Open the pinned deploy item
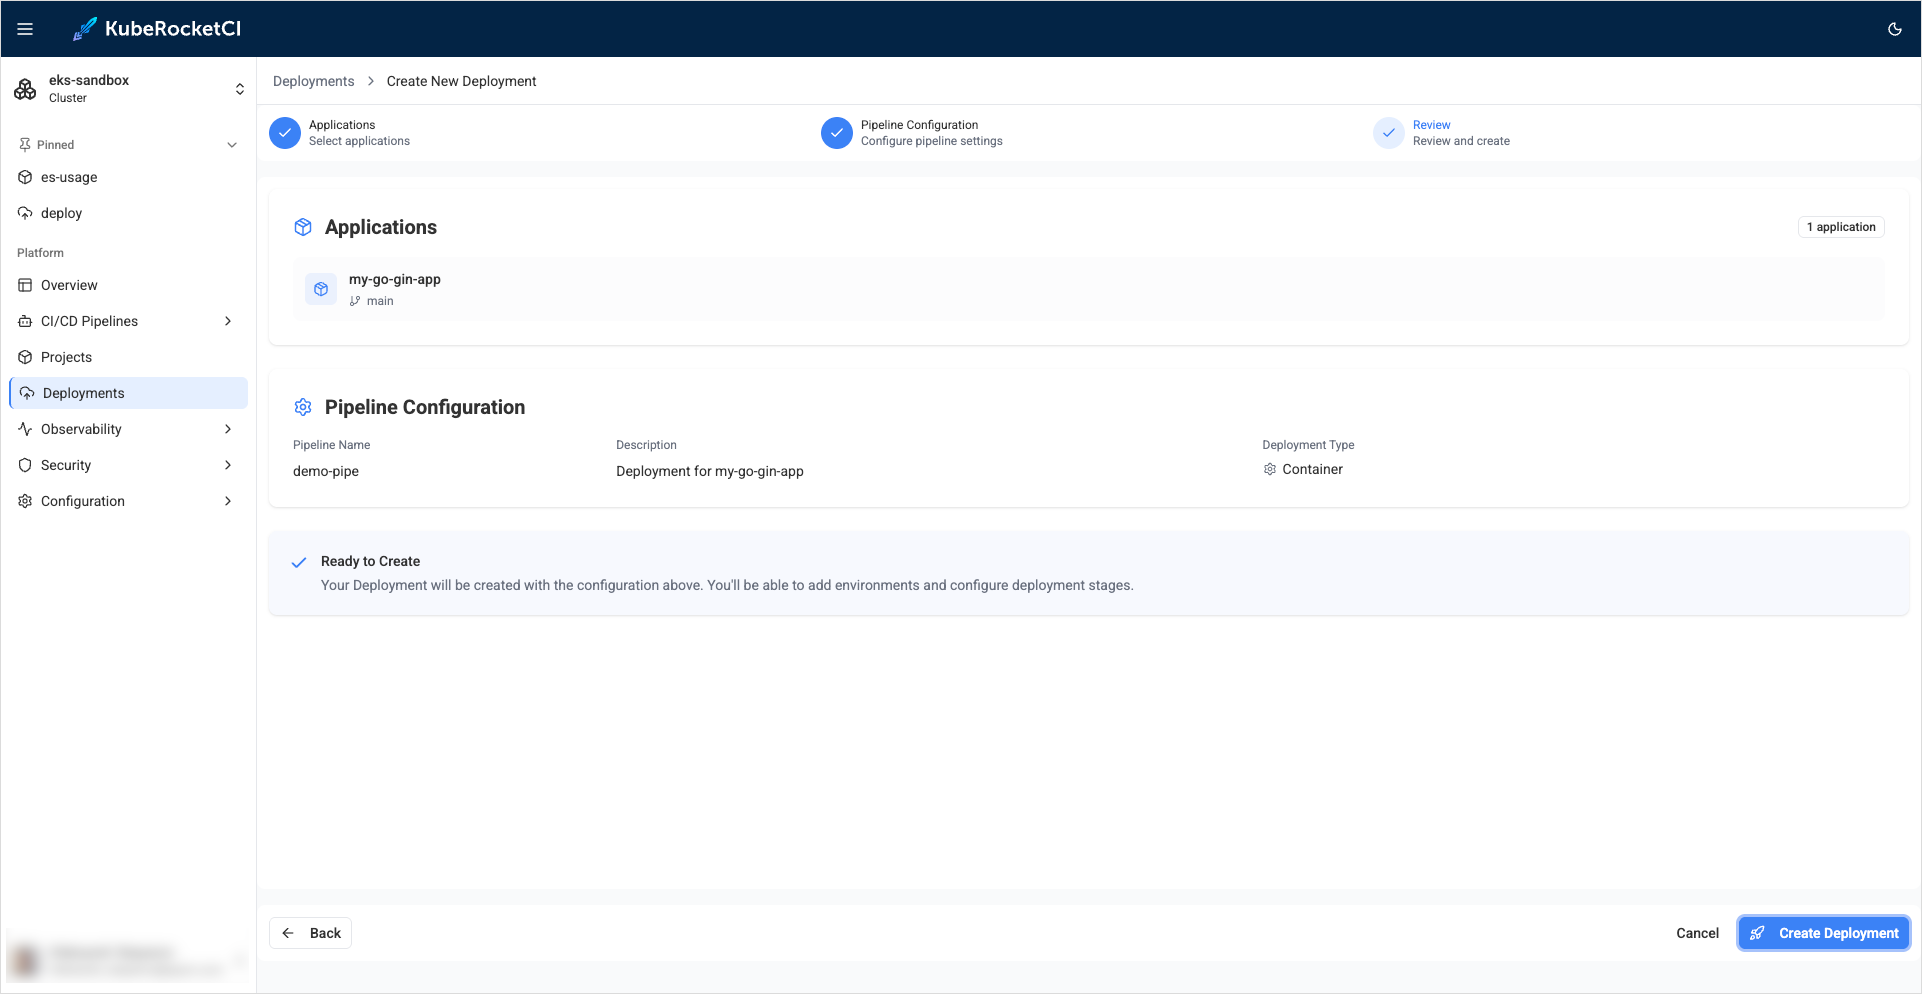 point(62,213)
